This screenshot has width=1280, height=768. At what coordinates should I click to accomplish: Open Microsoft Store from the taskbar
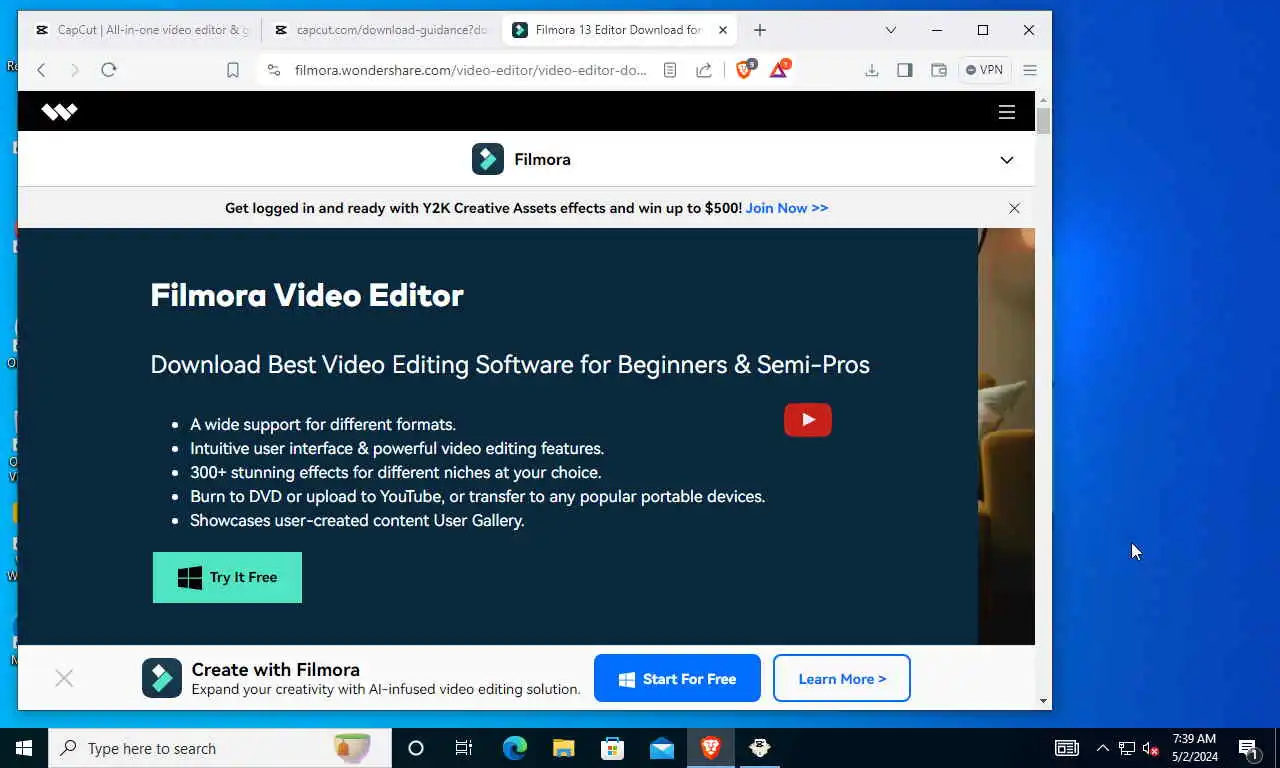click(x=612, y=748)
